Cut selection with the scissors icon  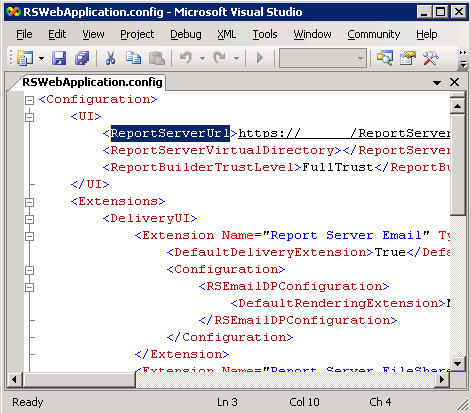(110, 58)
